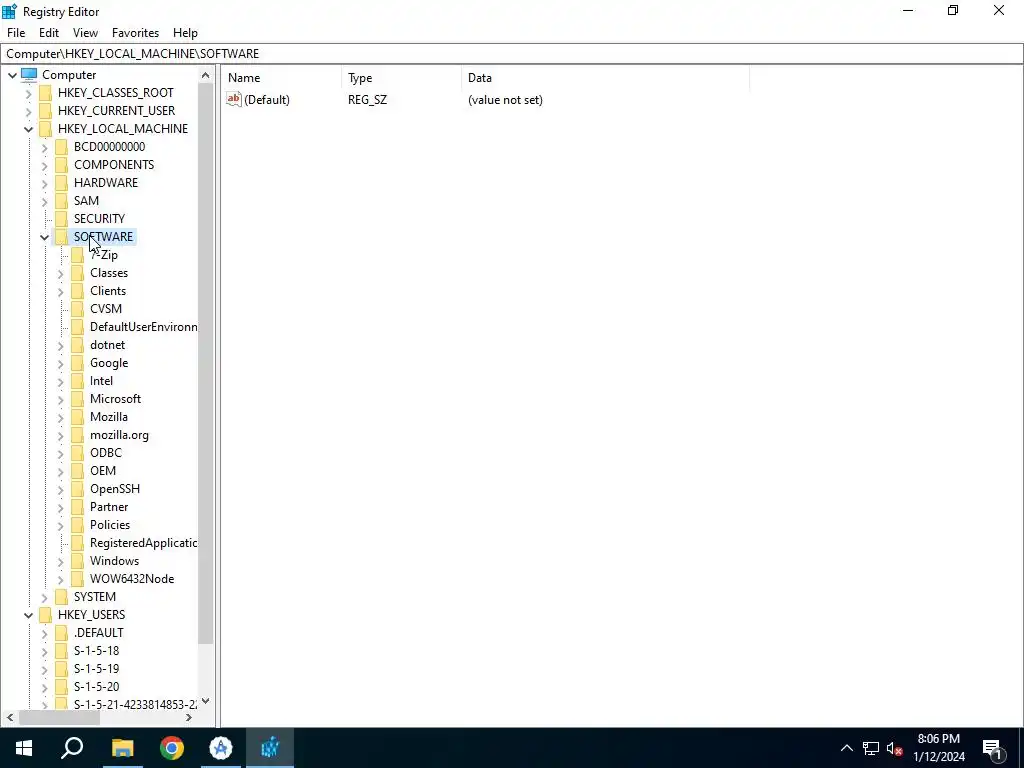The width and height of the screenshot is (1024, 768).
Task: Click the HKEY_CLASSES_ROOT folder icon
Action: 45,93
